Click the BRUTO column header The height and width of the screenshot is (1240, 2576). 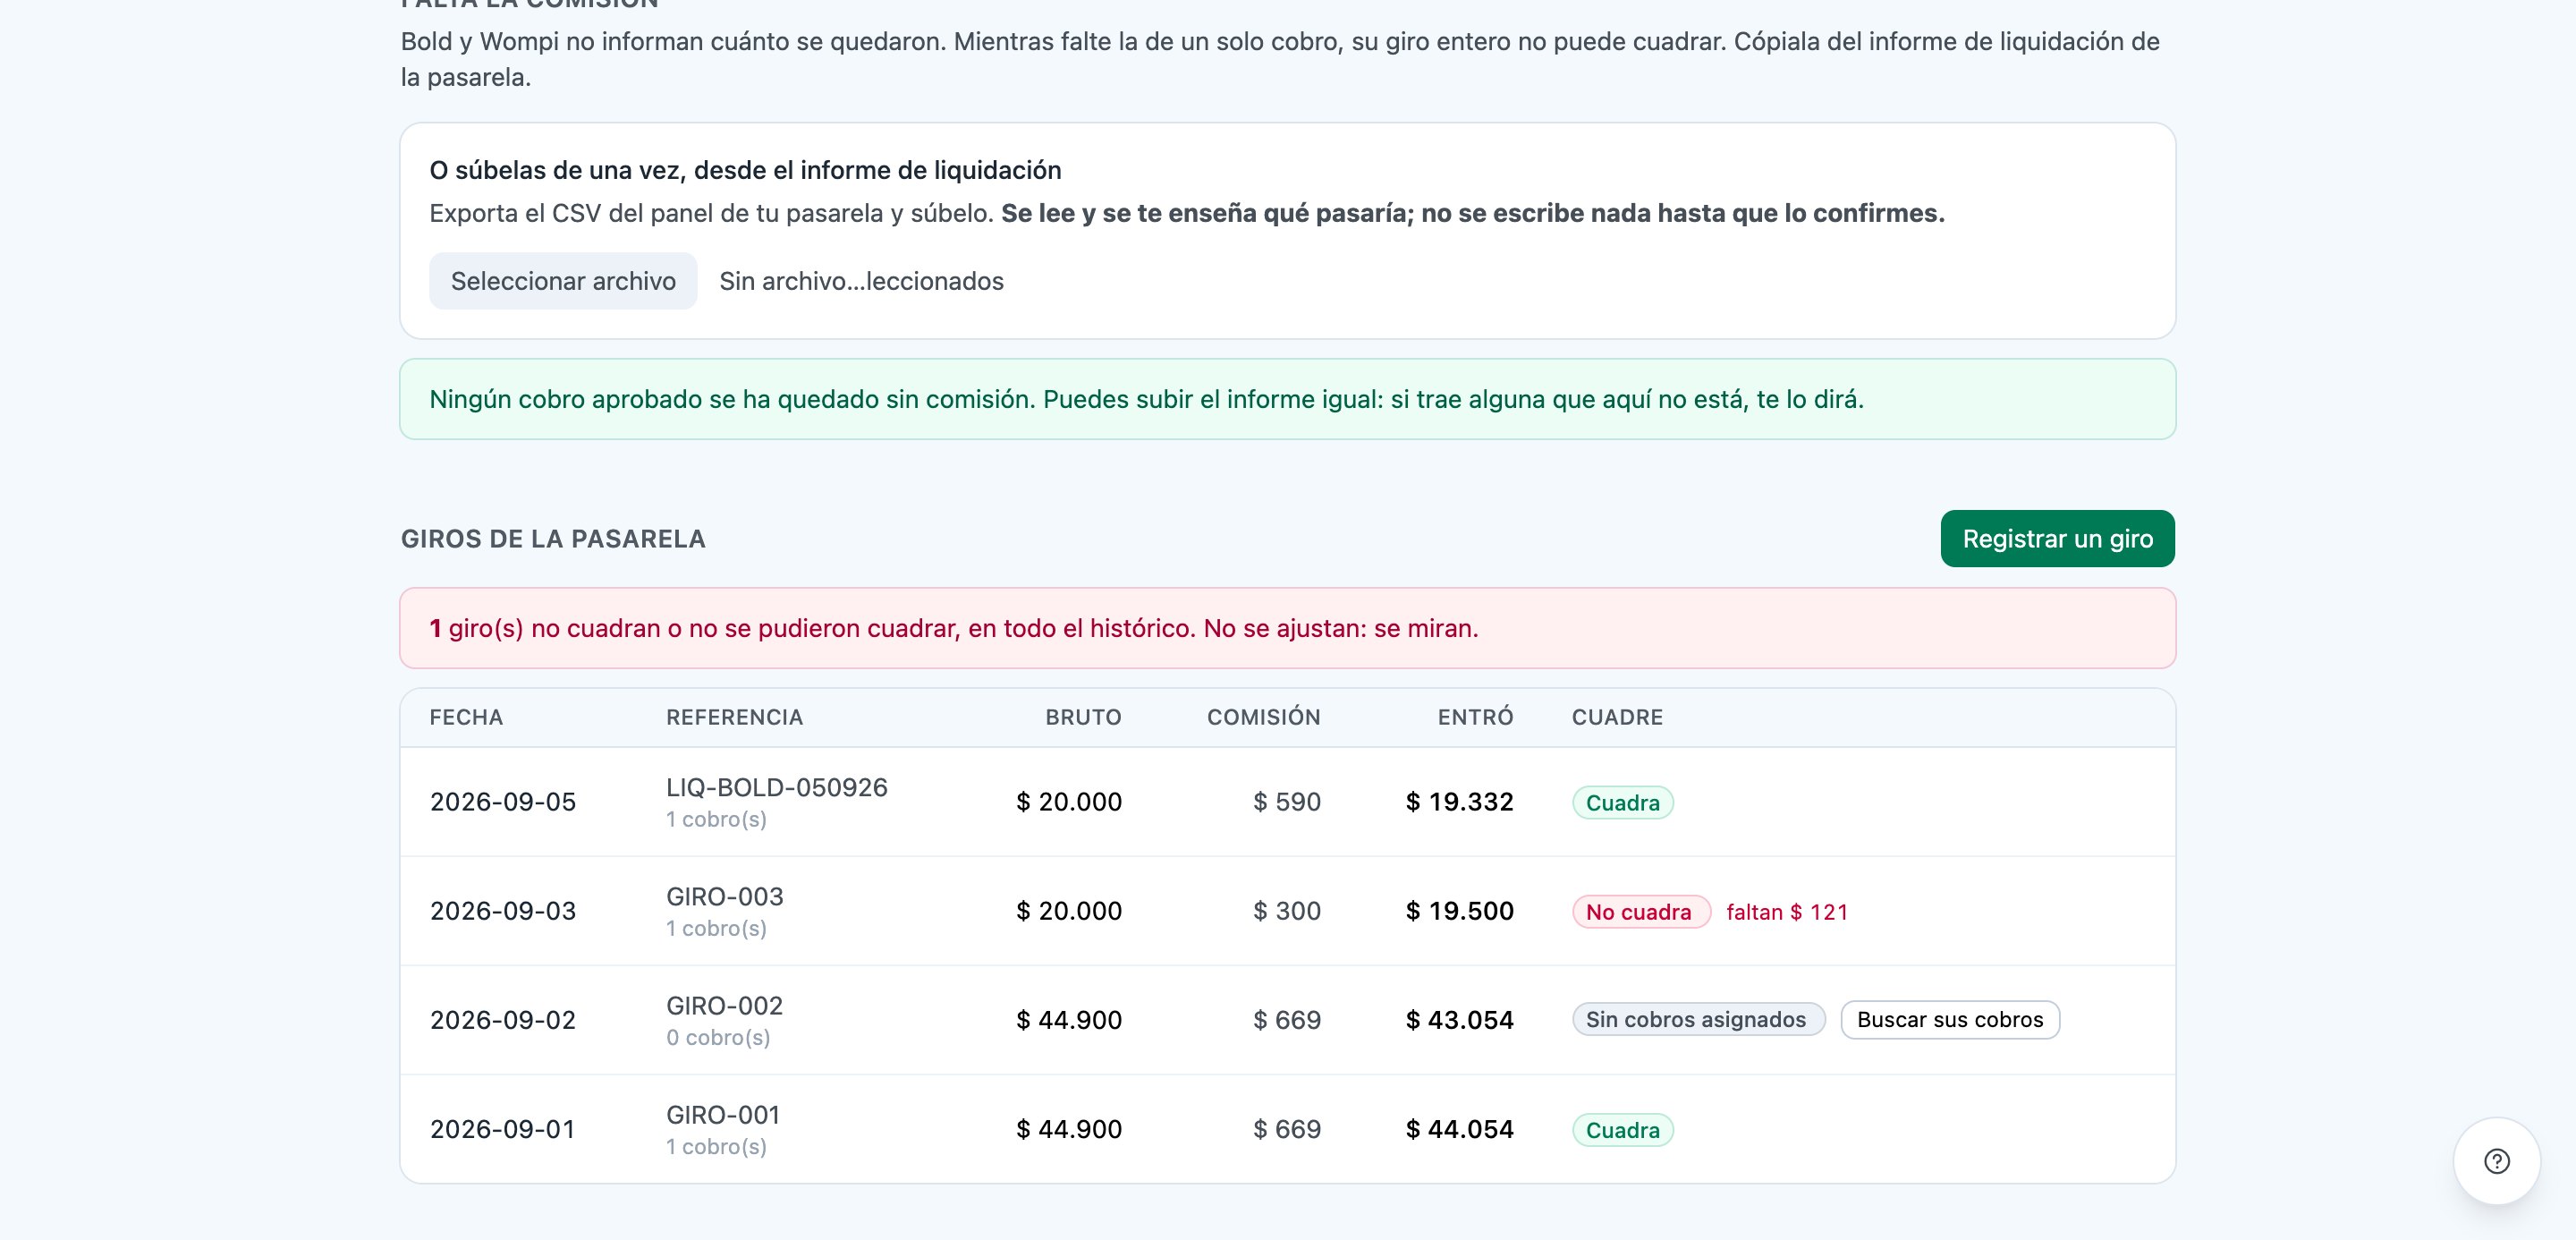(1083, 717)
